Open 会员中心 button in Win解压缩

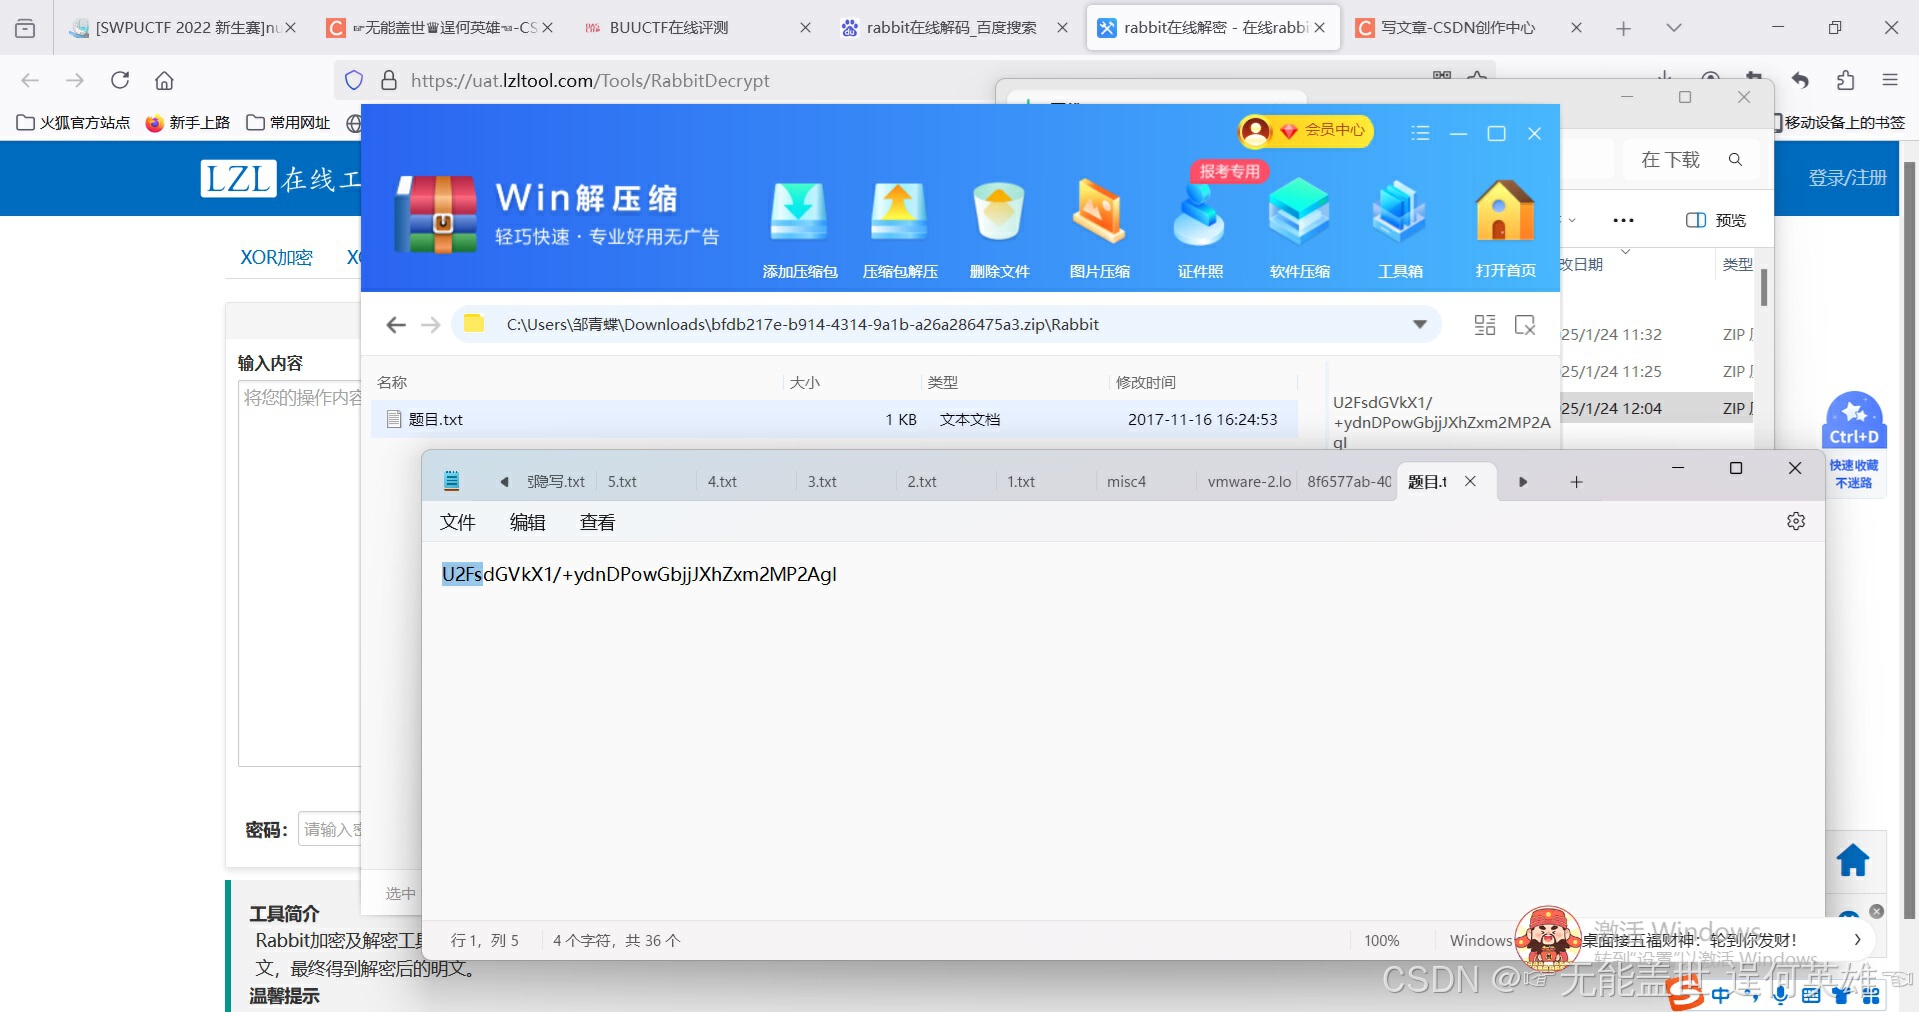[1306, 131]
